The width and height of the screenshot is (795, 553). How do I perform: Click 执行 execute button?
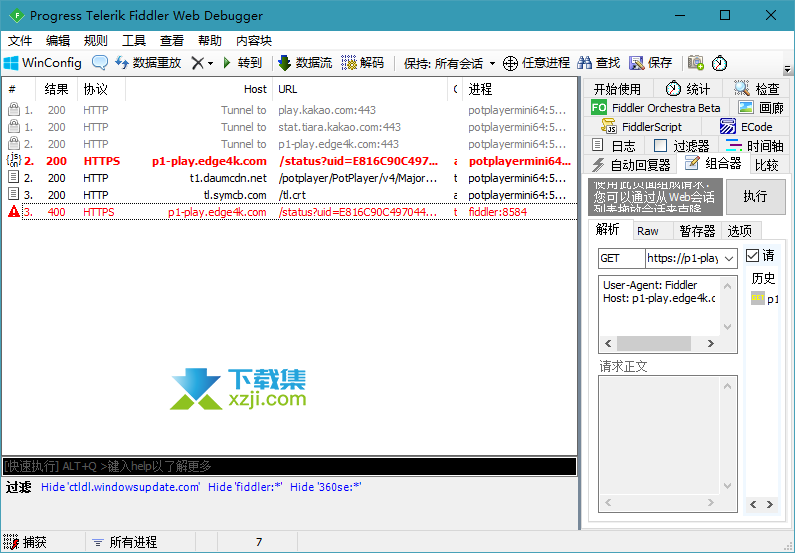coord(755,197)
